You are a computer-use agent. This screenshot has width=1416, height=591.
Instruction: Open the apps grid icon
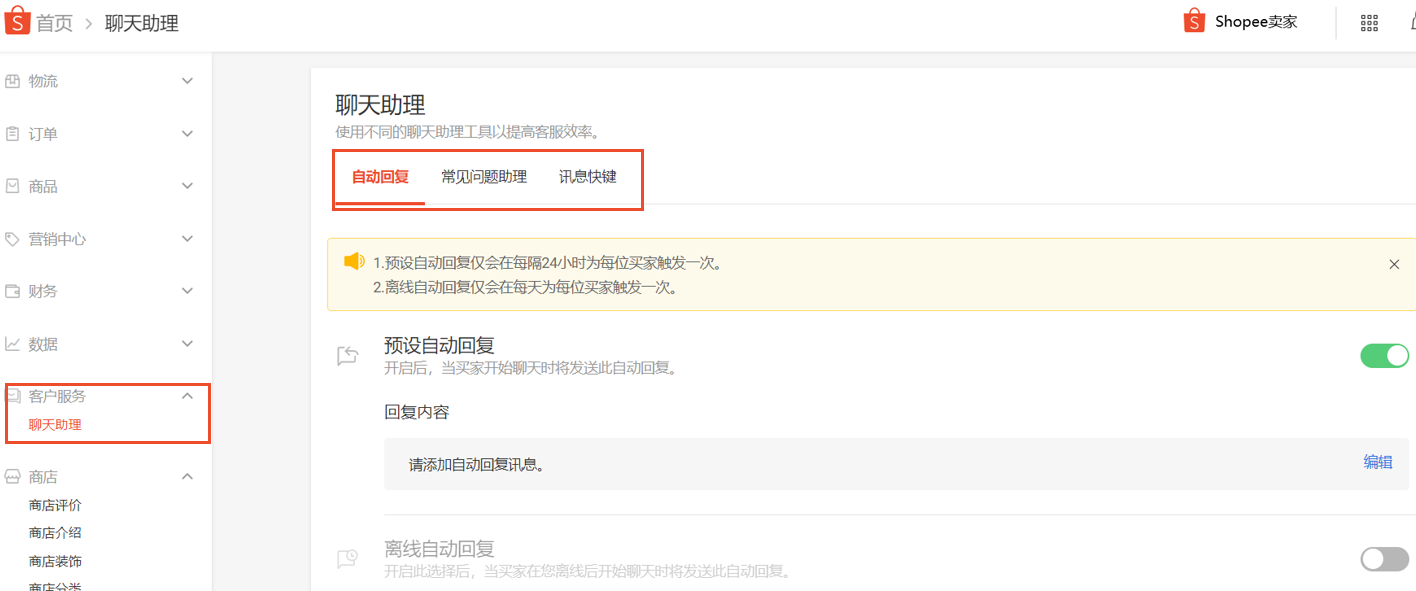1370,23
